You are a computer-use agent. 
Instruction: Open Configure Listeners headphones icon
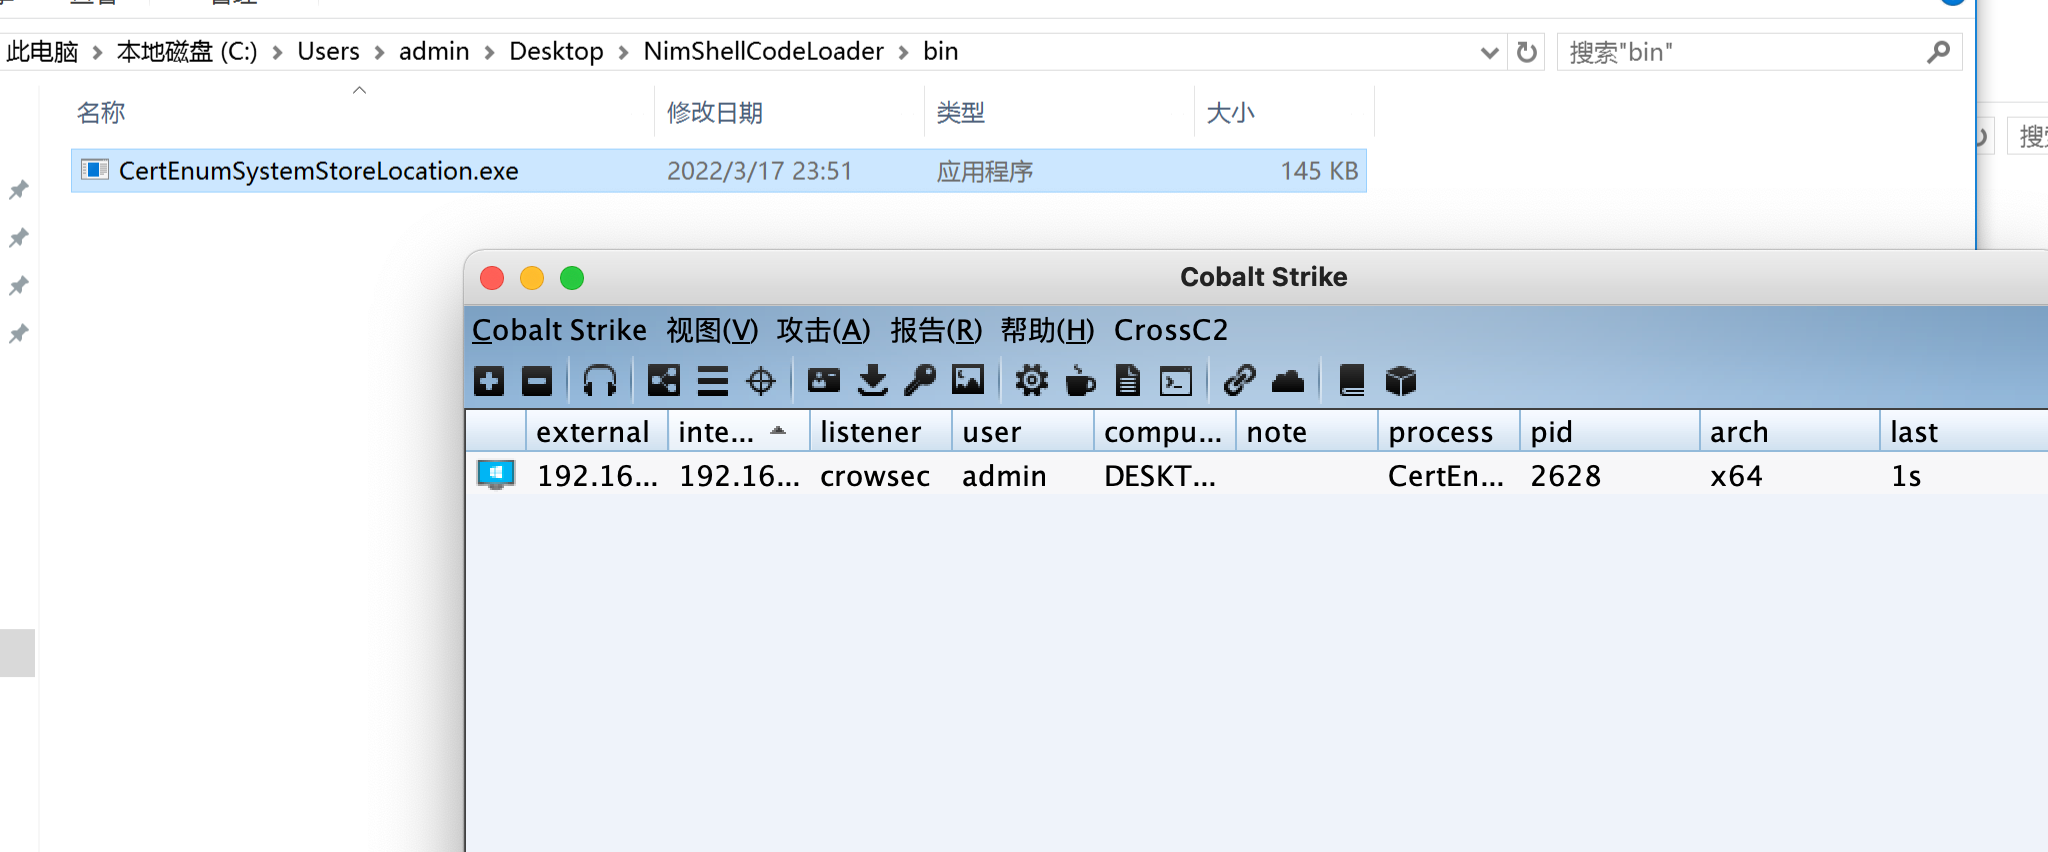tap(600, 381)
